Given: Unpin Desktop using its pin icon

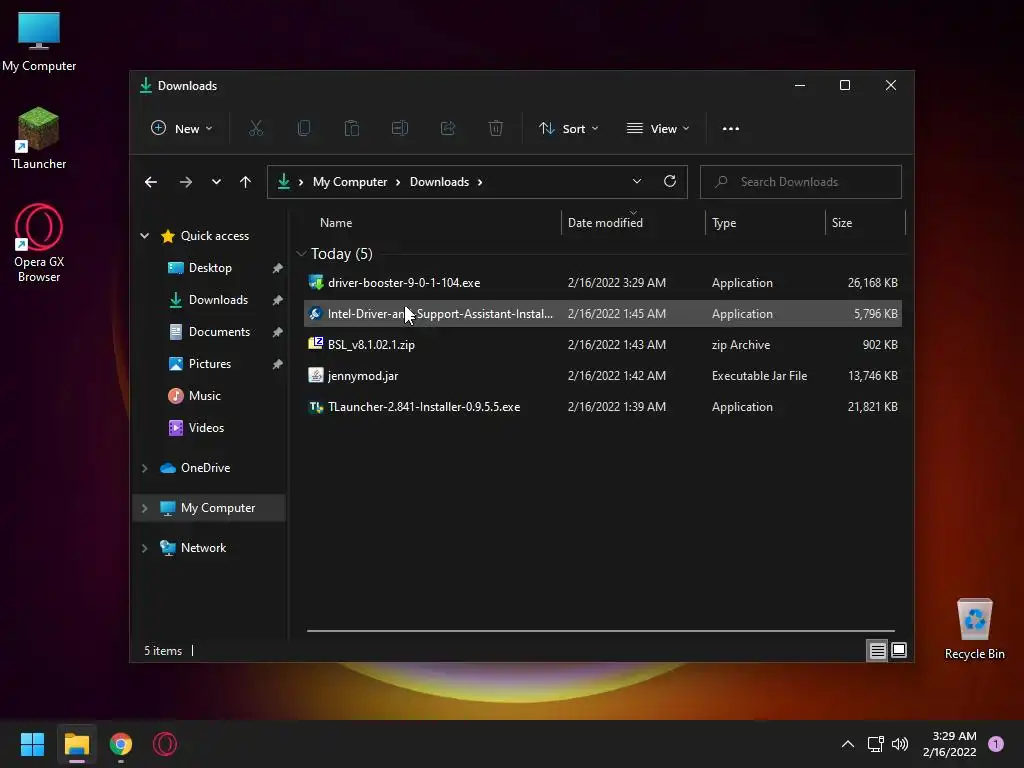Looking at the screenshot, I should click(278, 268).
